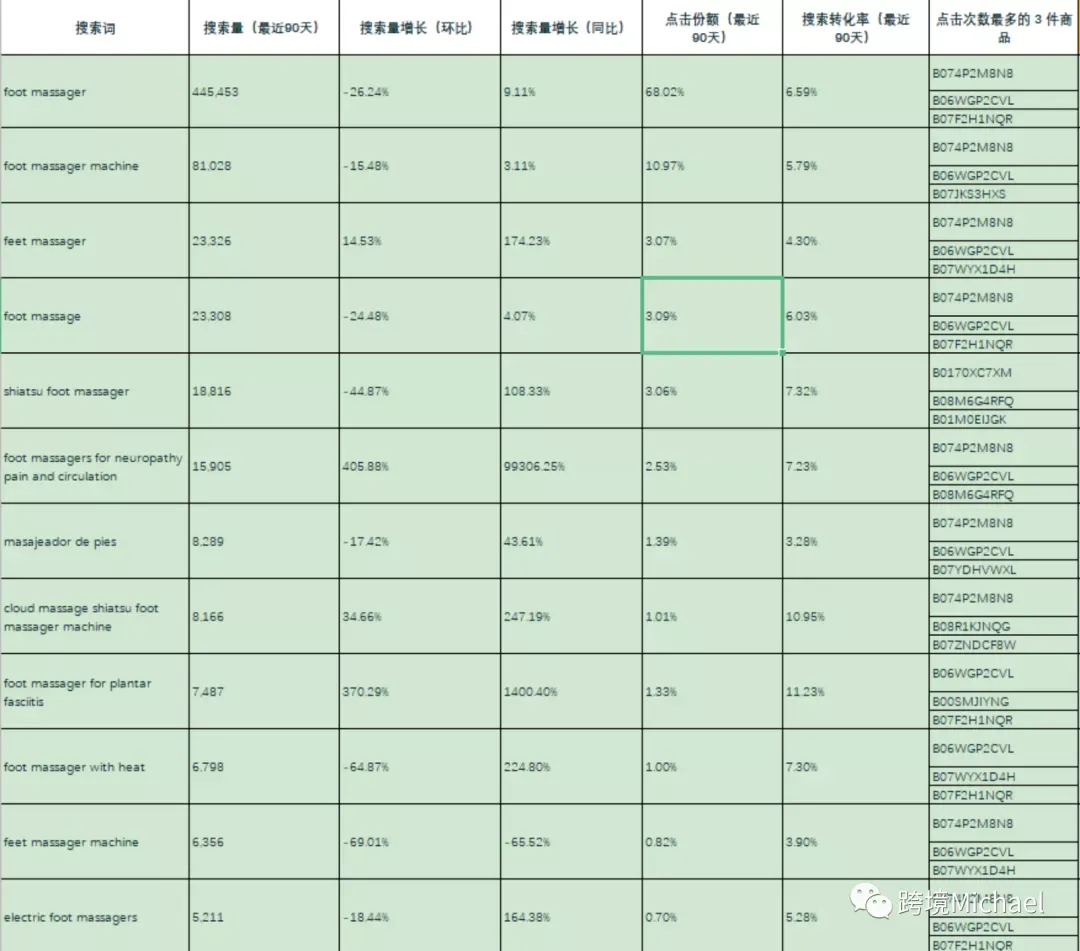This screenshot has width=1080, height=951.
Task: Select the 搜索转化率 header cell
Action: coord(855,28)
